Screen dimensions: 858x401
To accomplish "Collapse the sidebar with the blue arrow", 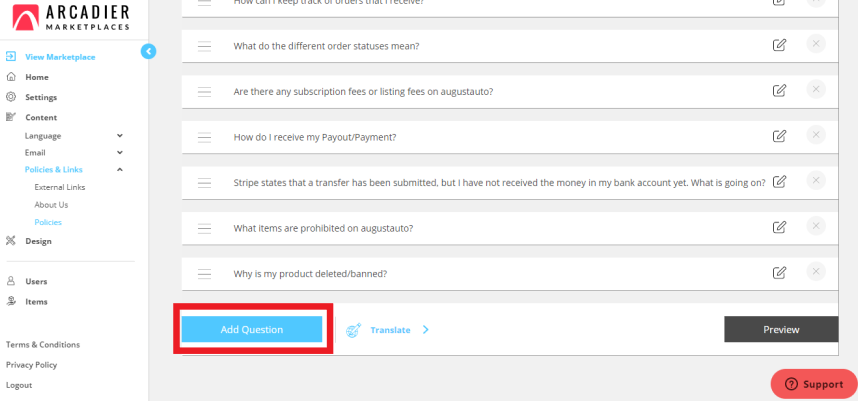I will coord(148,51).
